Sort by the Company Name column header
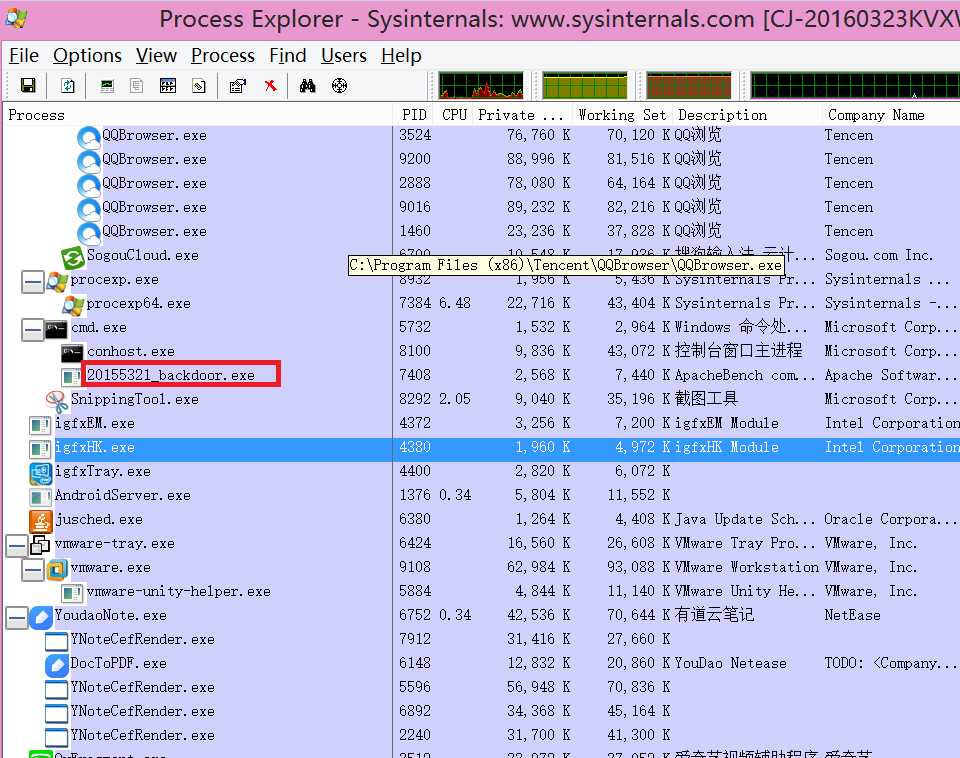This screenshot has width=960, height=758. tap(890, 115)
